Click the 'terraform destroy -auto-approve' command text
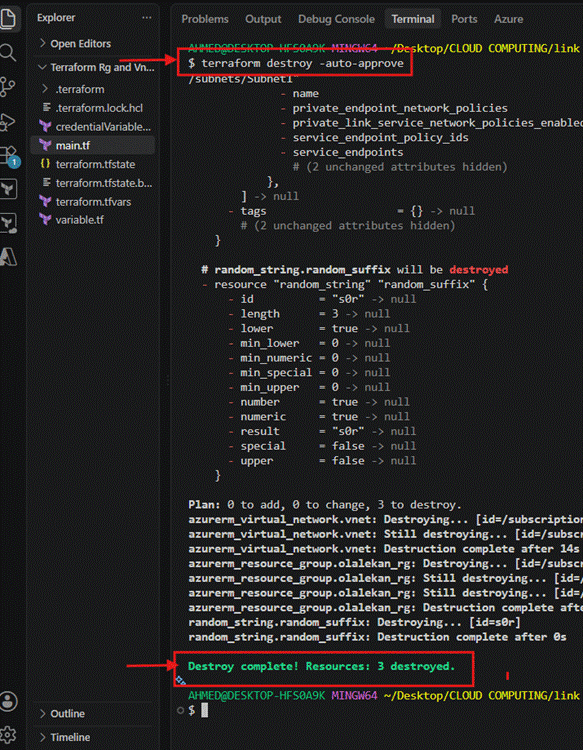Viewport: 583px width, 750px height. 302,63
